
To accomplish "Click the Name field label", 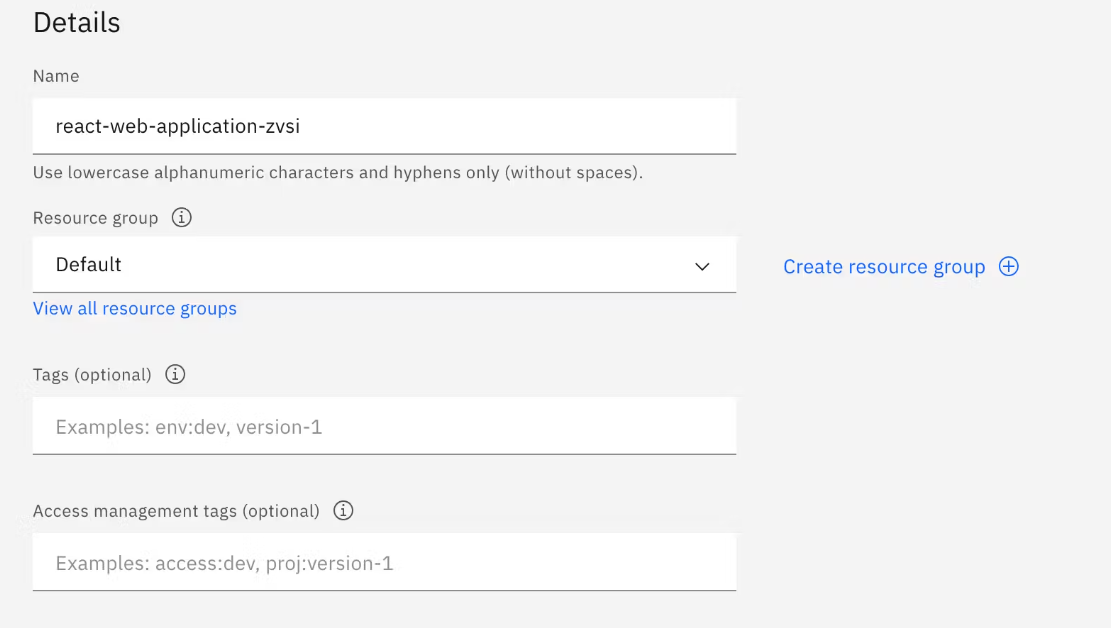I will click(56, 76).
